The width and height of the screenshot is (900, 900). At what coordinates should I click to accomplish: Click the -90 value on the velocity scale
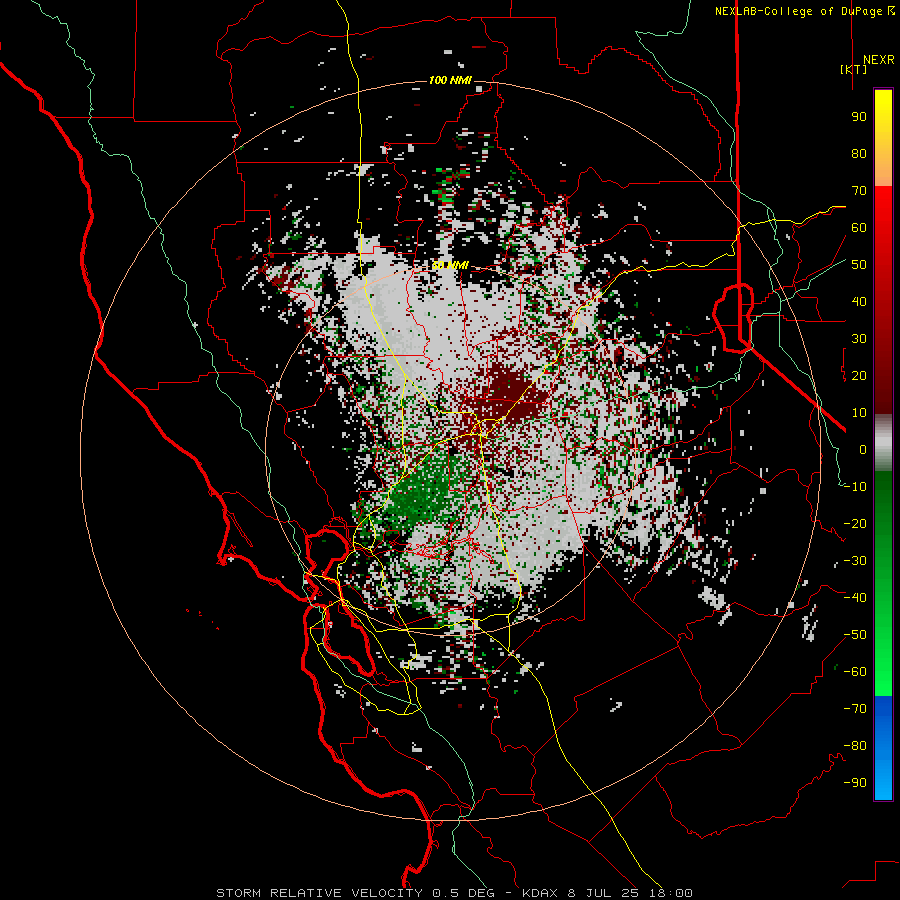(855, 783)
